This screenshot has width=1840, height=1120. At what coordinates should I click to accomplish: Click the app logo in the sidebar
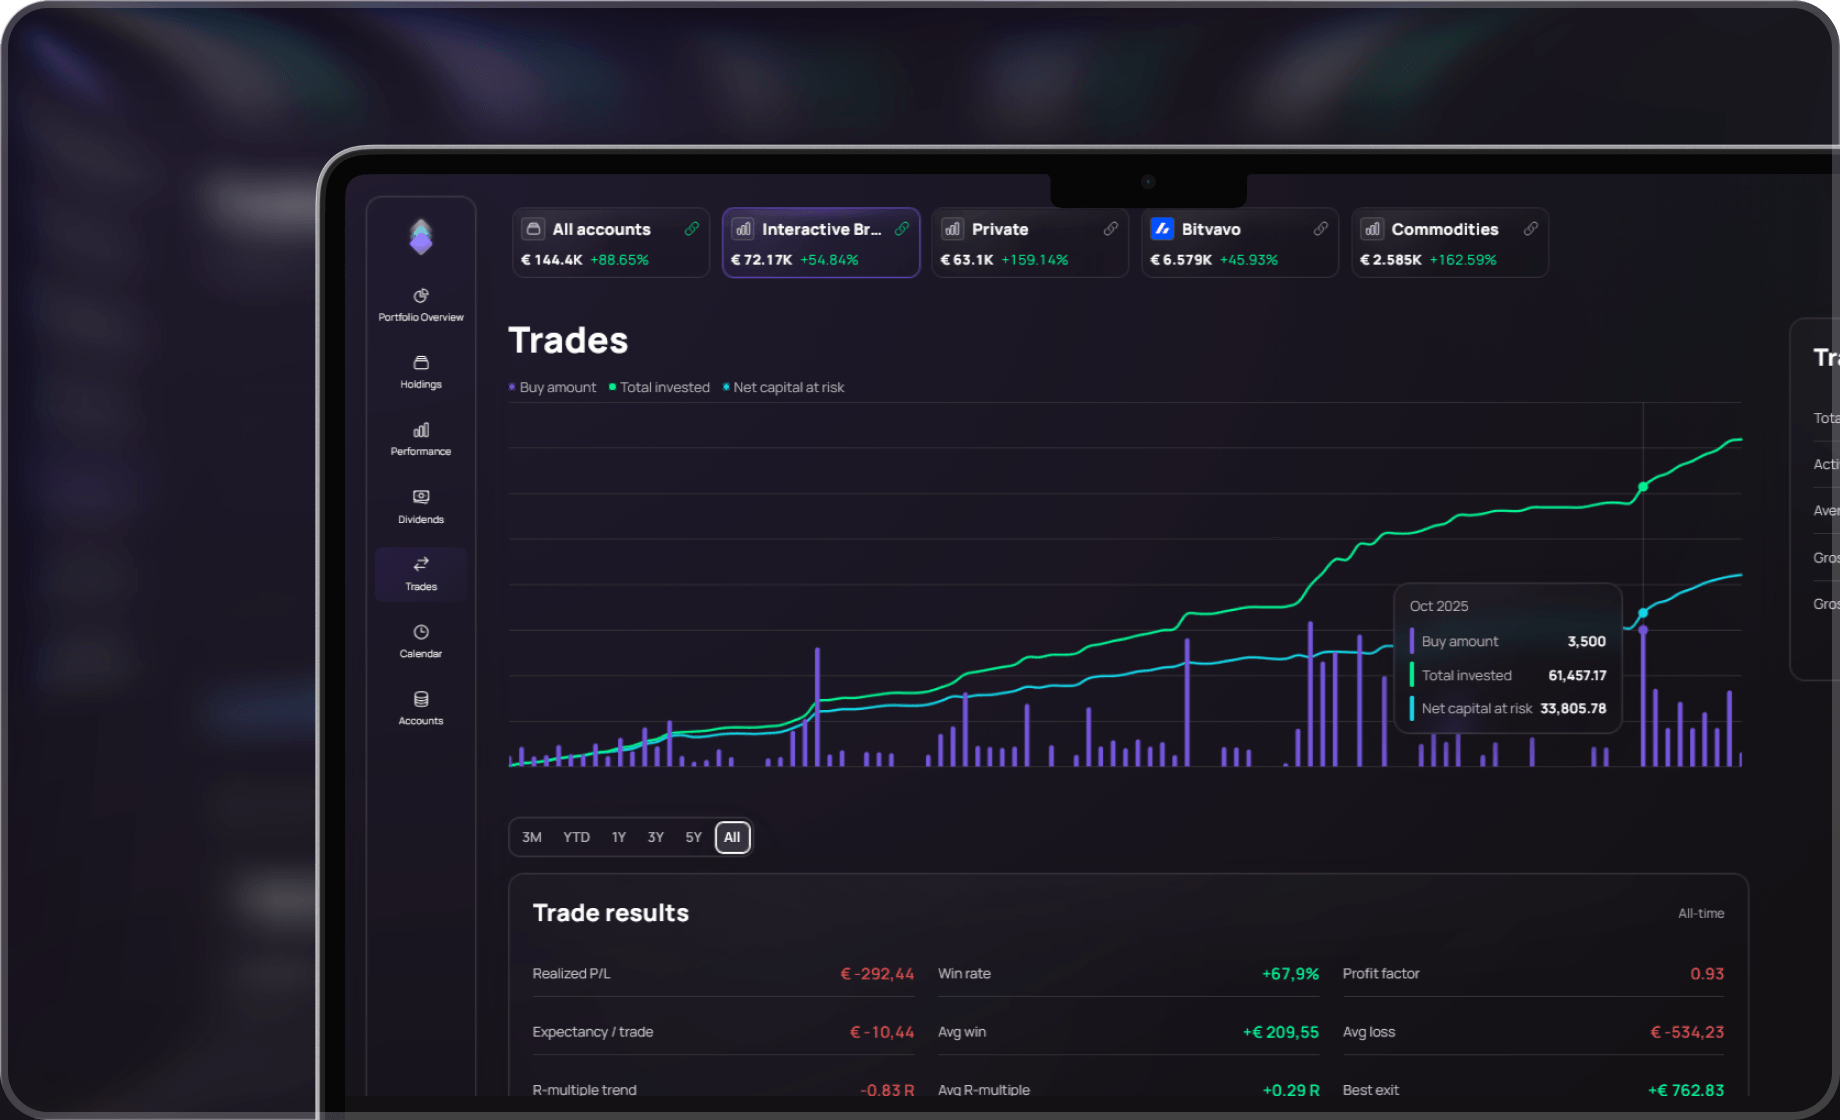pyautogui.click(x=421, y=237)
